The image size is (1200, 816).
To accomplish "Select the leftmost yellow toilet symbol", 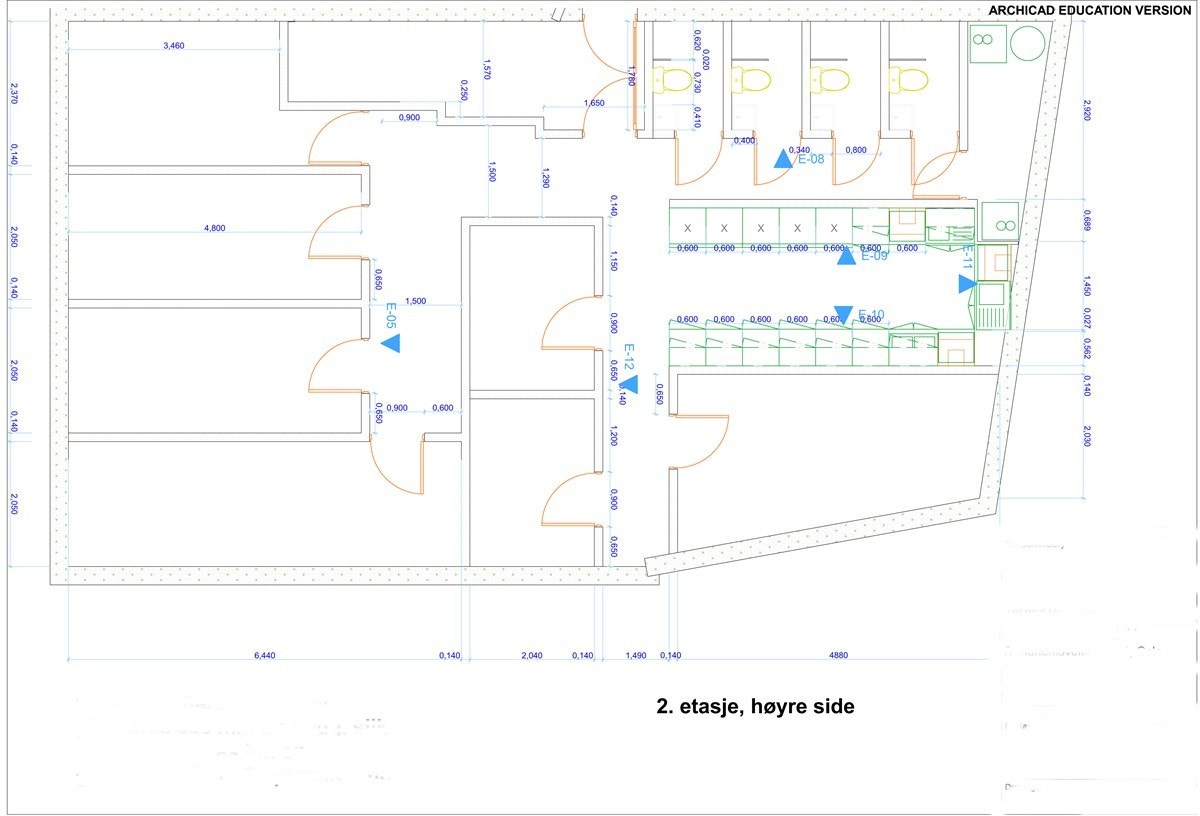I will click(x=676, y=78).
